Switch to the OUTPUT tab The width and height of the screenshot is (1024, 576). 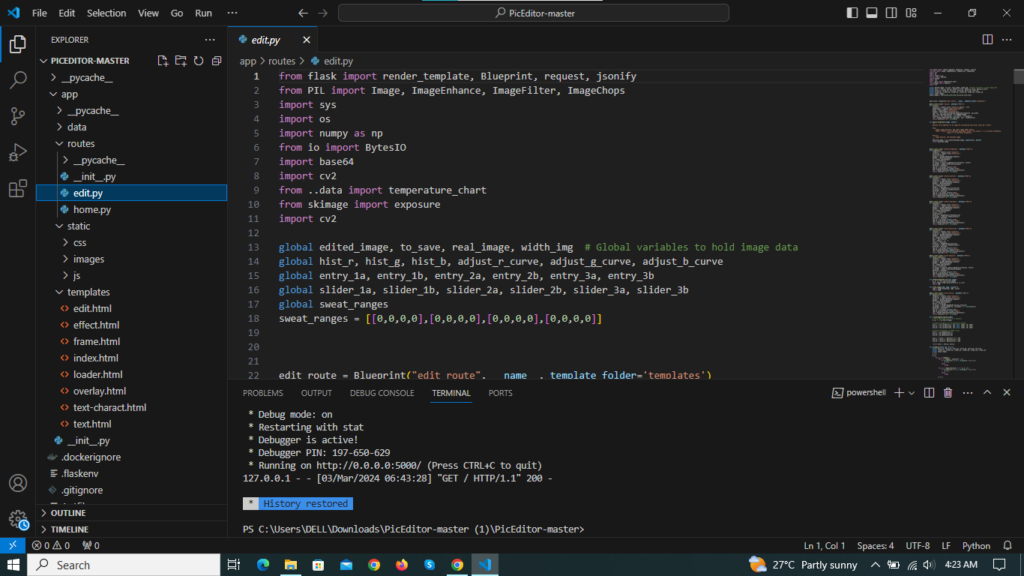[x=316, y=393]
